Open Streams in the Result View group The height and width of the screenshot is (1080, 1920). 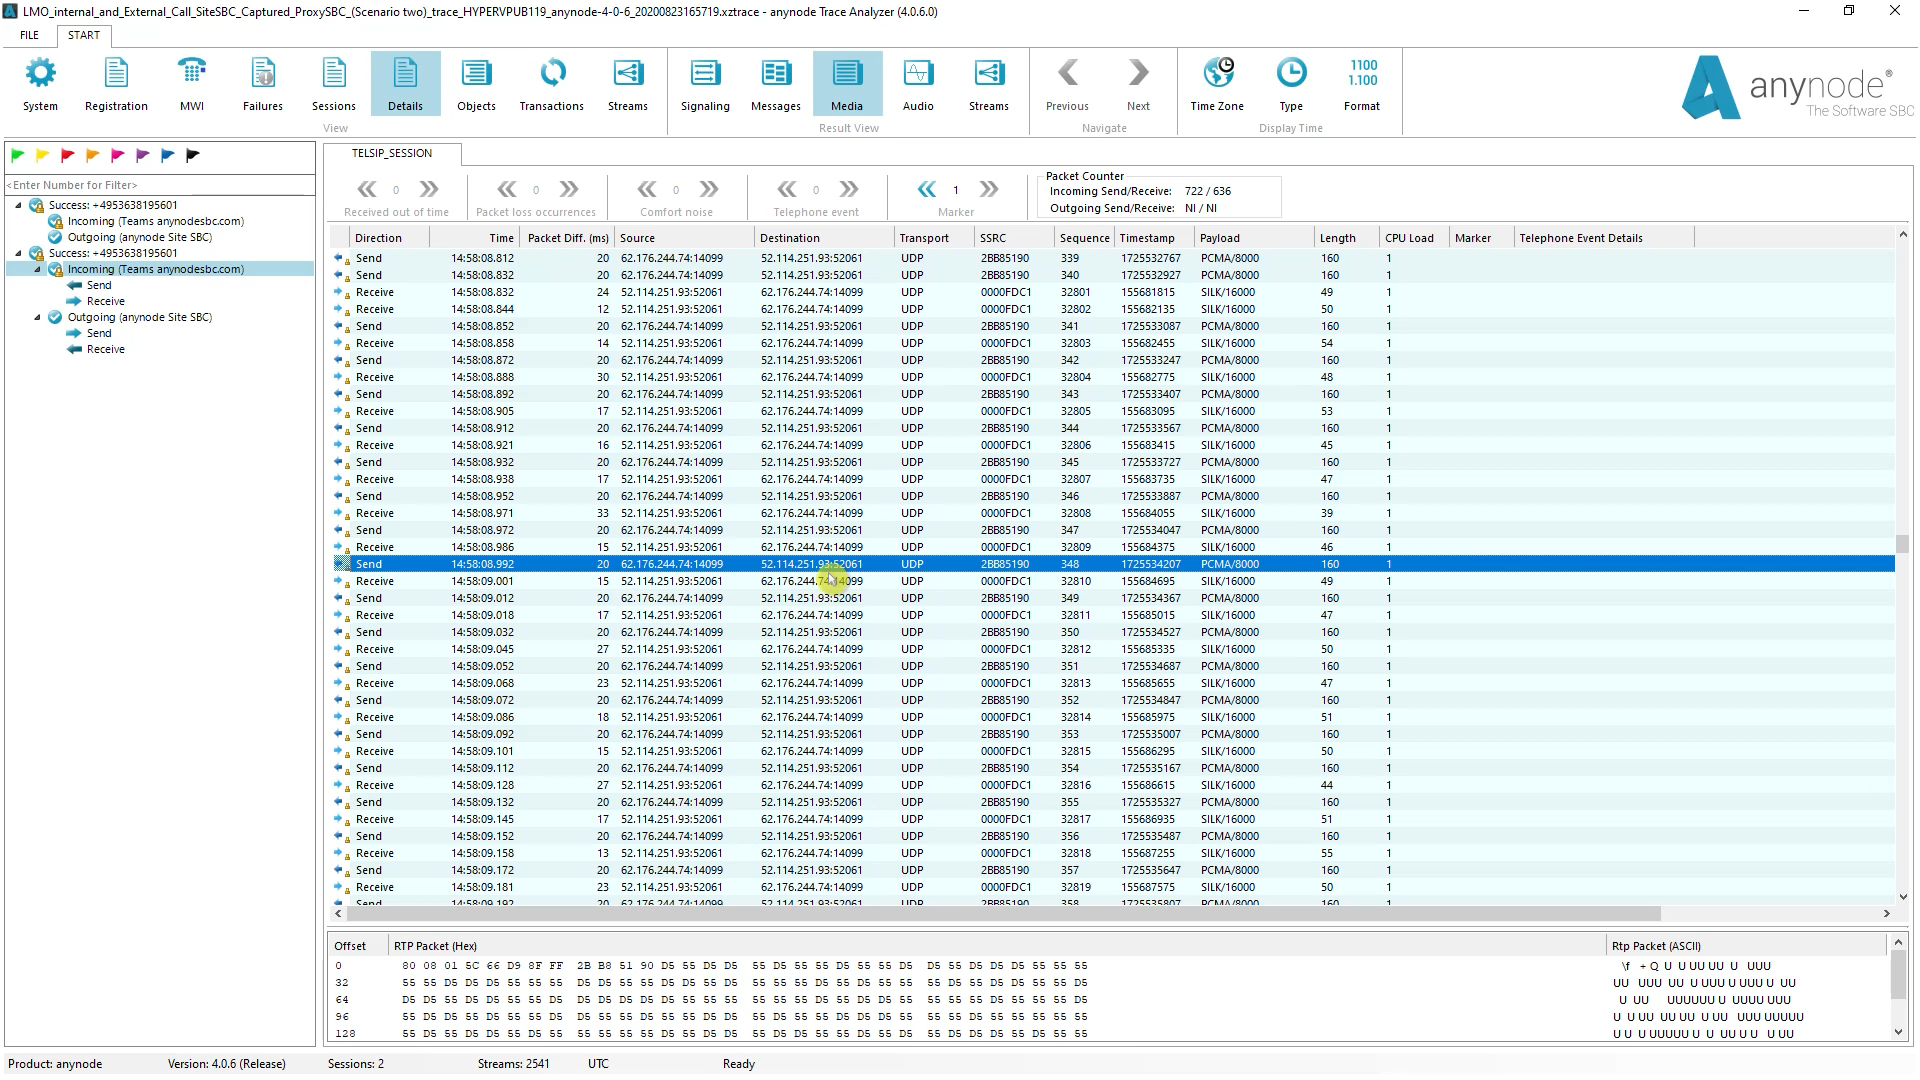coord(989,84)
